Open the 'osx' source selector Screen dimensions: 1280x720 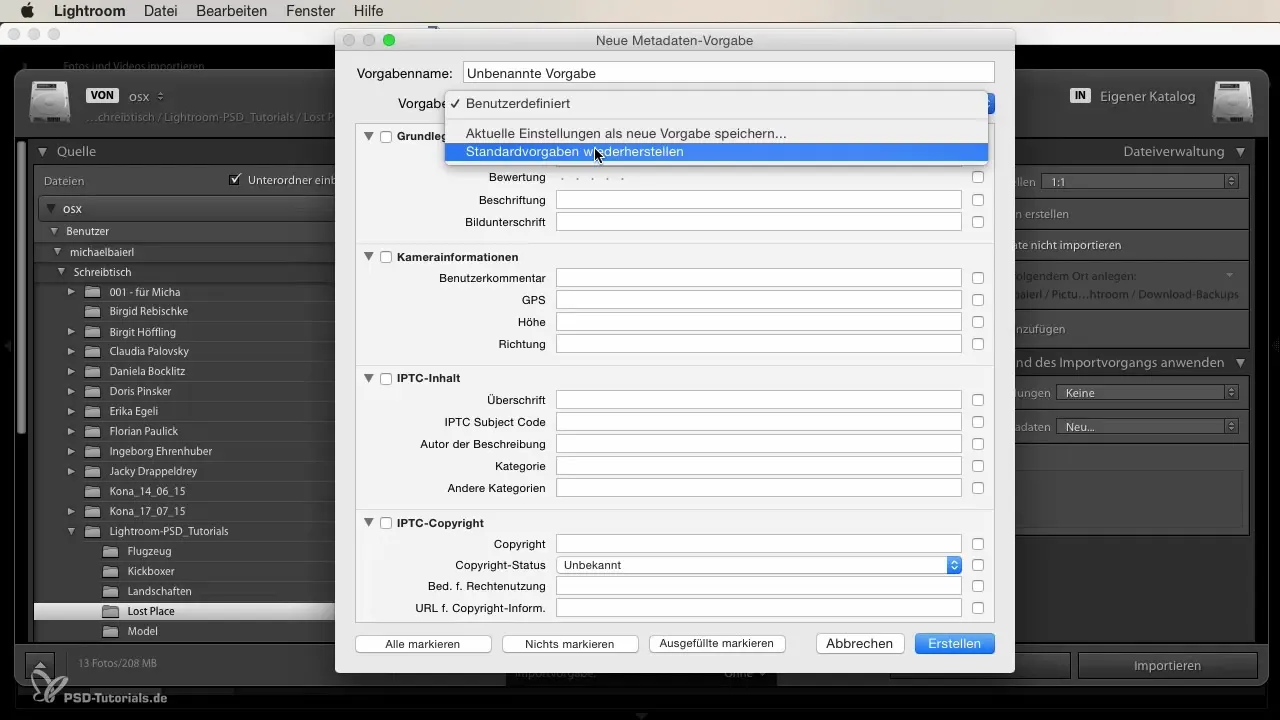point(147,96)
